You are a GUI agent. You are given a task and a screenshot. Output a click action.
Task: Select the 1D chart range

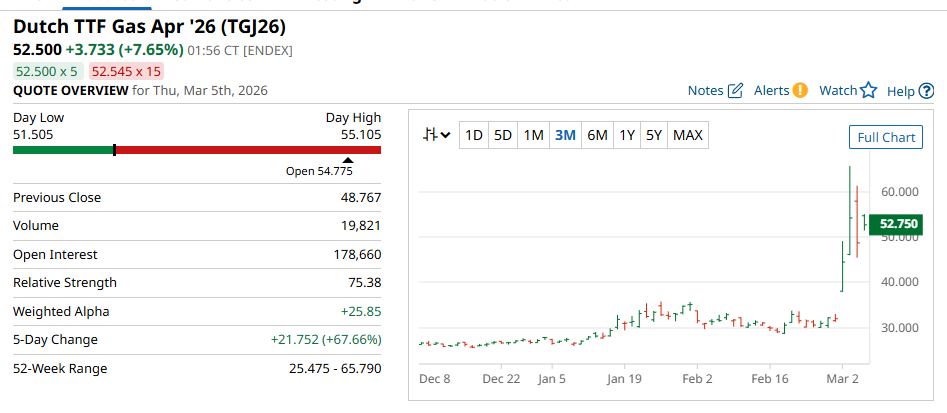pyautogui.click(x=474, y=135)
